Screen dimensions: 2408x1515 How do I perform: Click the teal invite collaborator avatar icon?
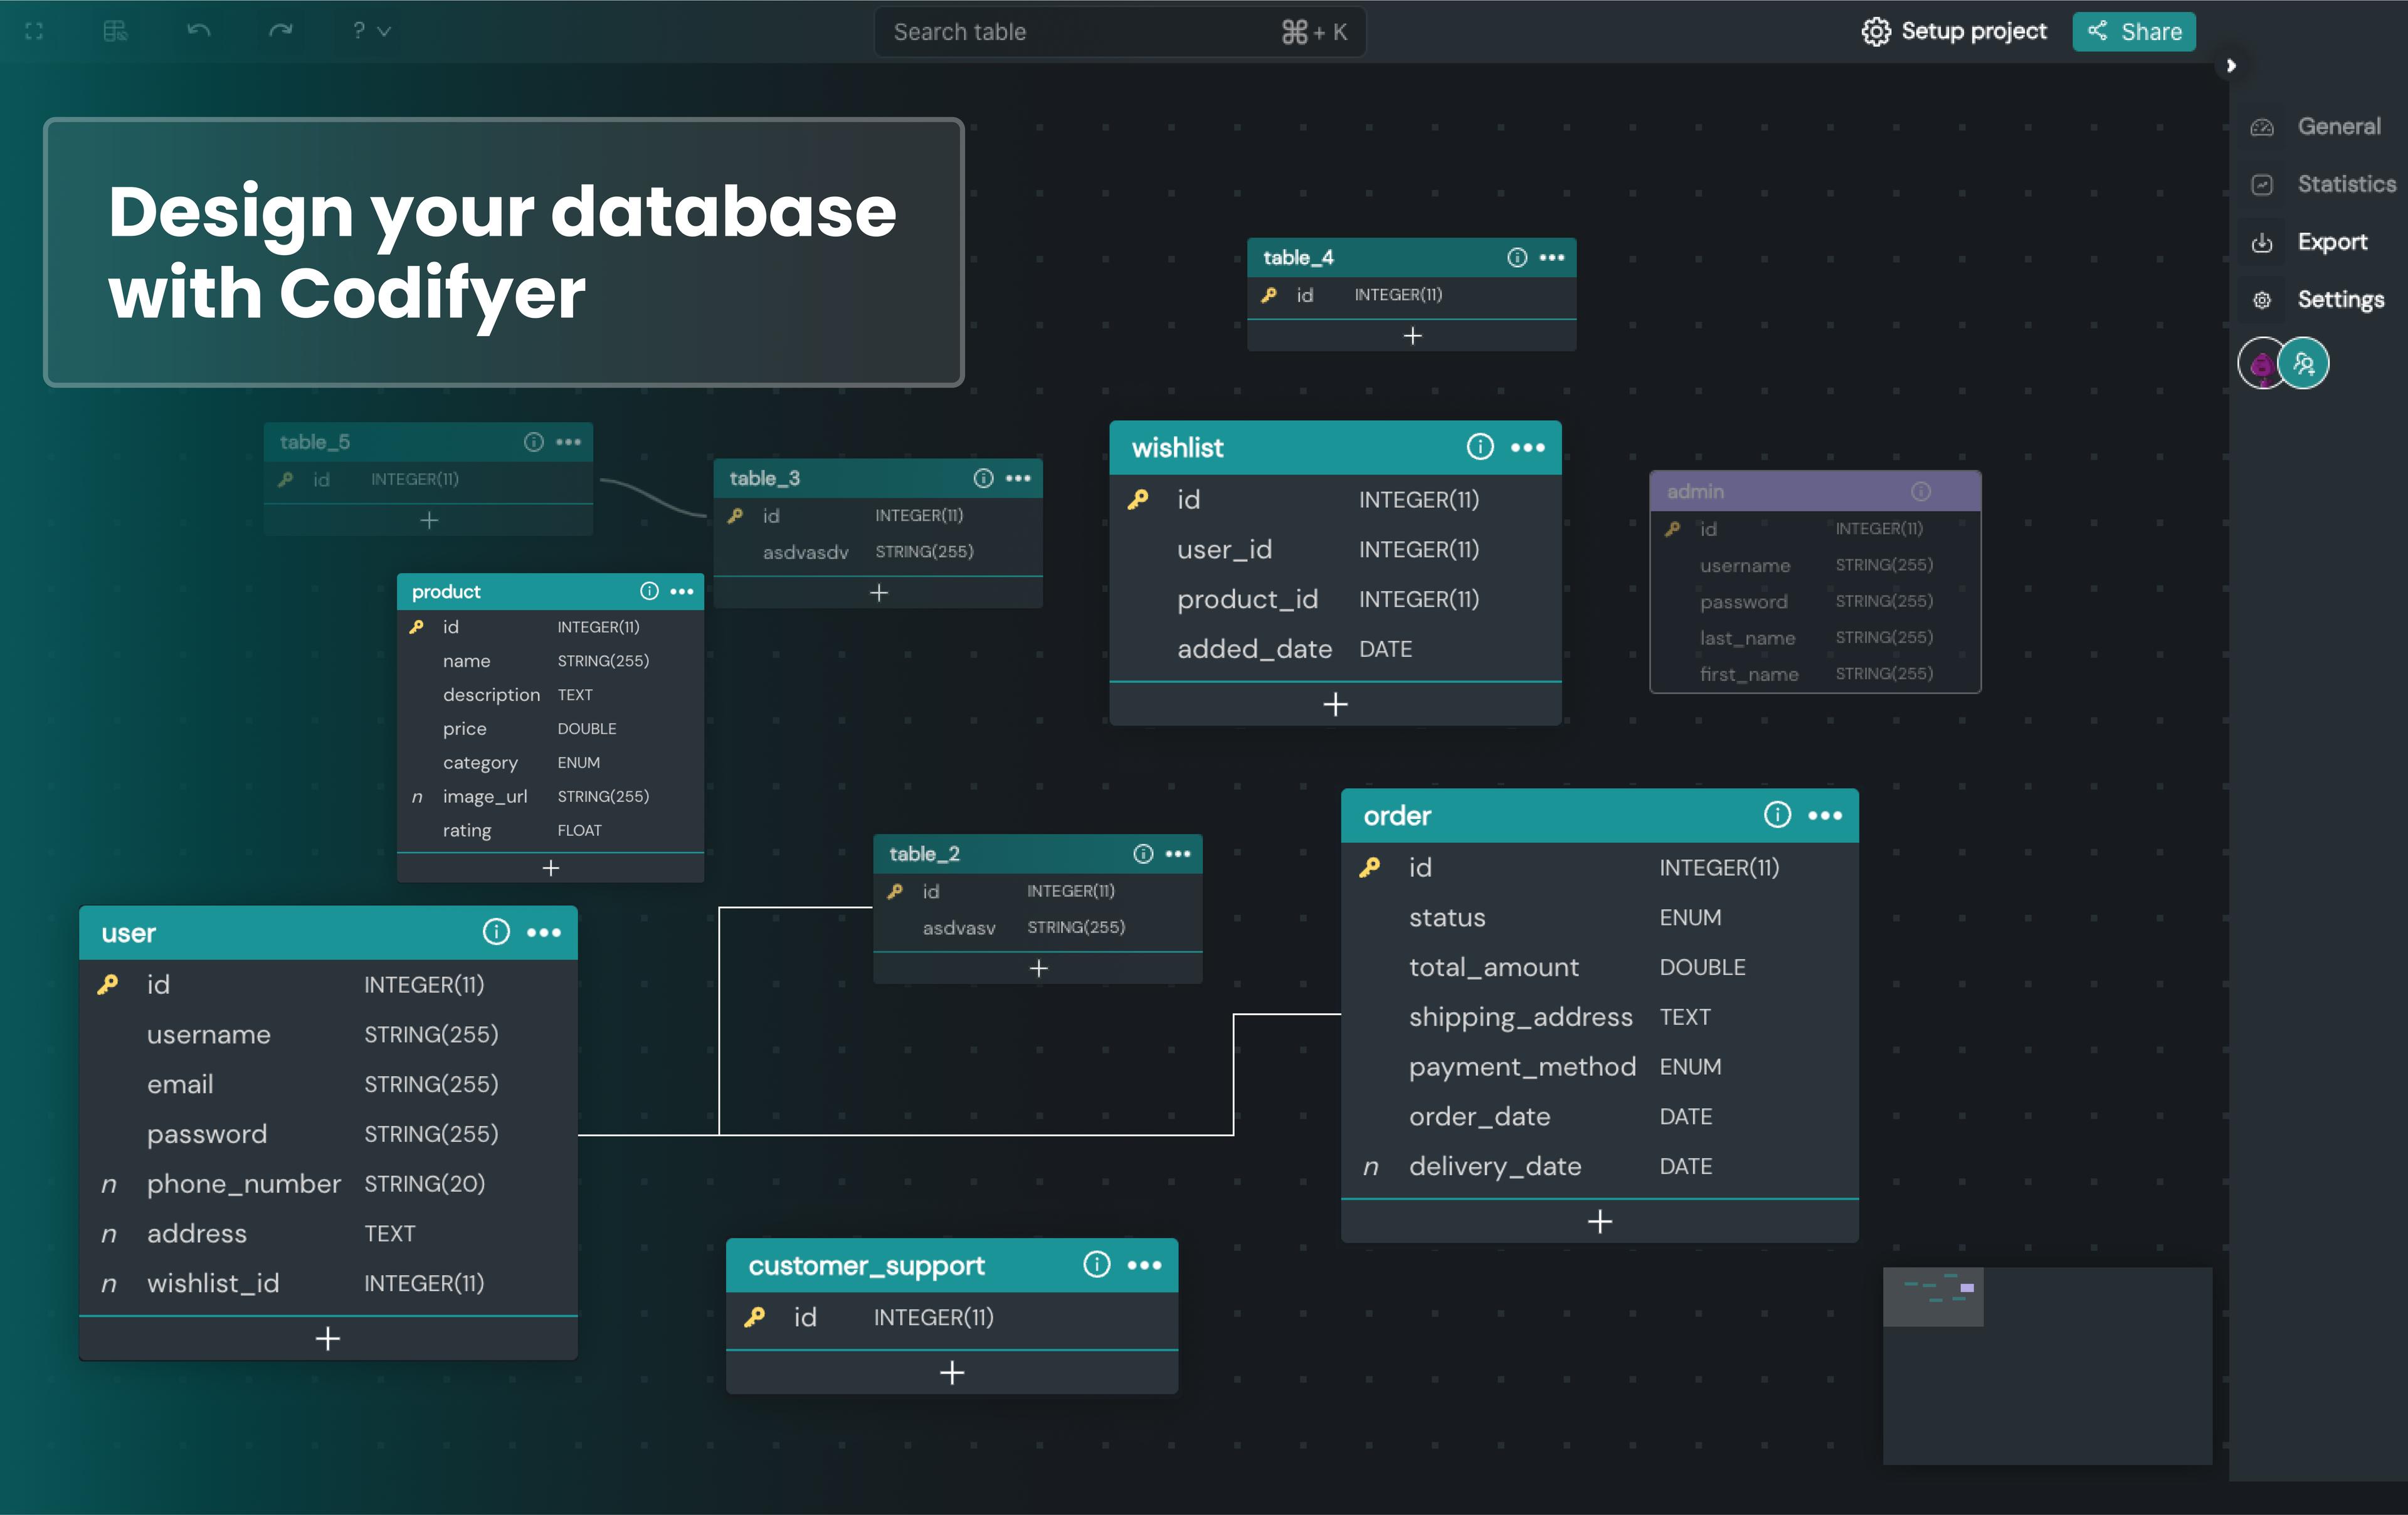[2304, 363]
